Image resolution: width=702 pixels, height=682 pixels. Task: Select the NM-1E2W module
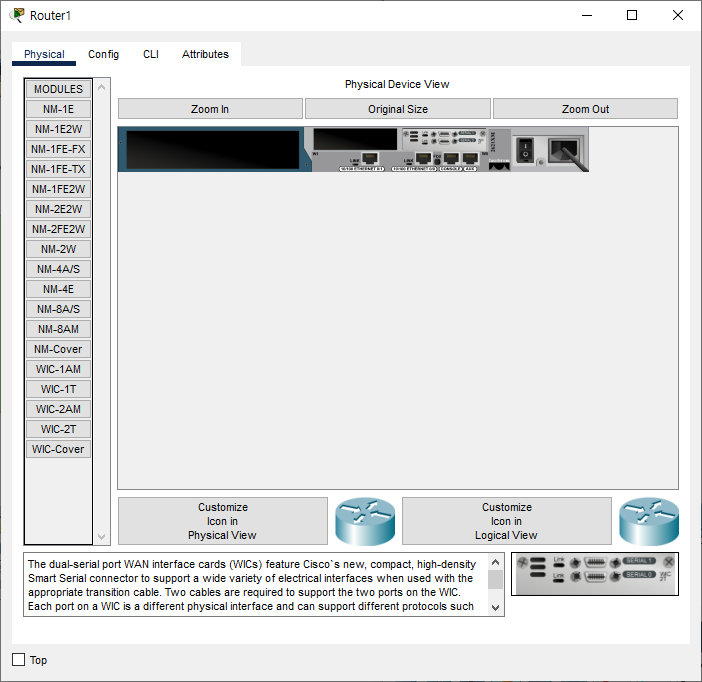[x=58, y=129]
